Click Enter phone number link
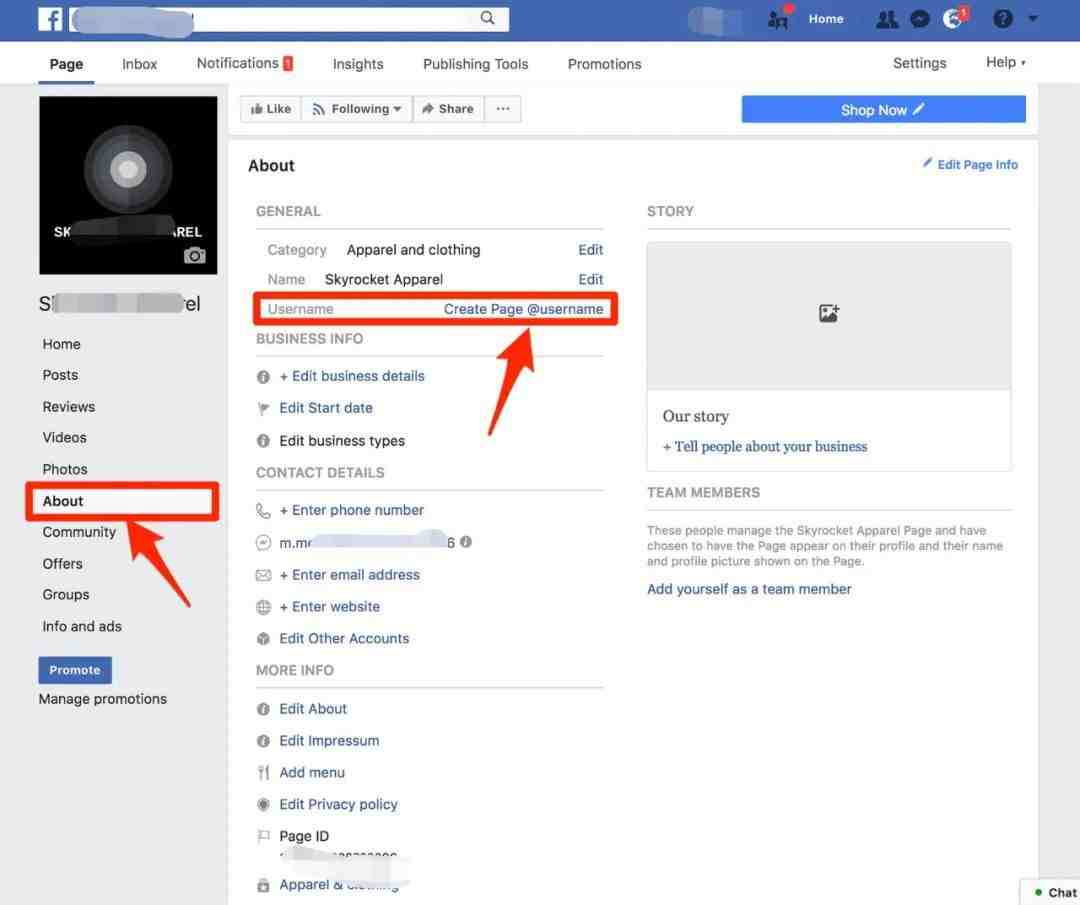Screen dimensions: 1080x905 tap(351, 510)
